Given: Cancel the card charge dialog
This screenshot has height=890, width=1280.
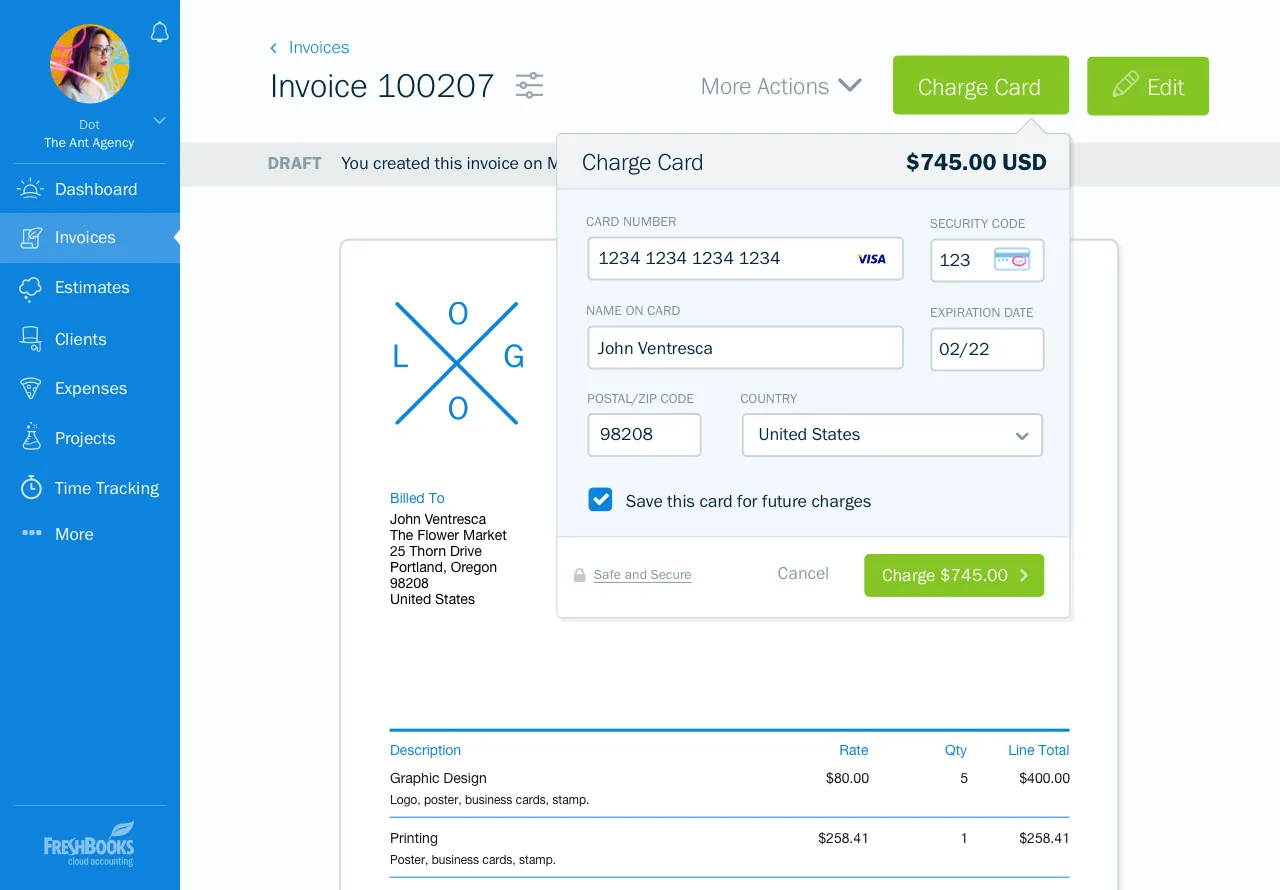Looking at the screenshot, I should click(803, 574).
